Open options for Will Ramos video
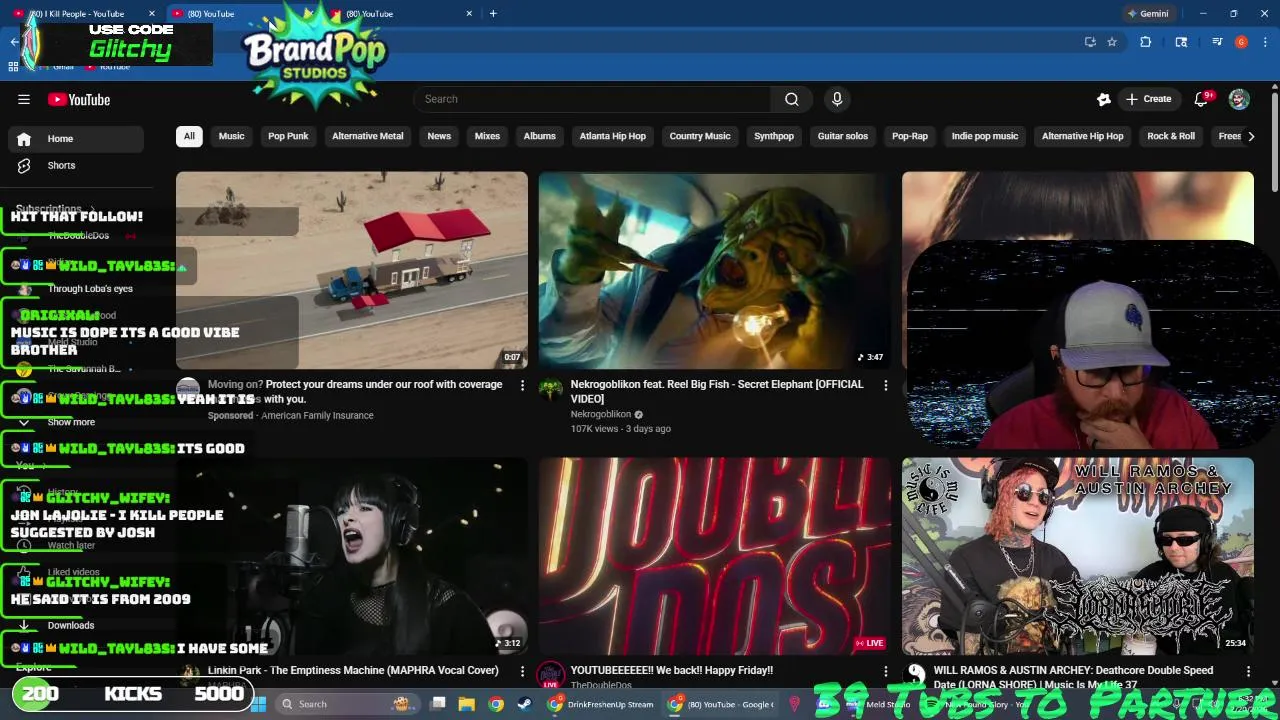The image size is (1280, 720). [x=1248, y=671]
